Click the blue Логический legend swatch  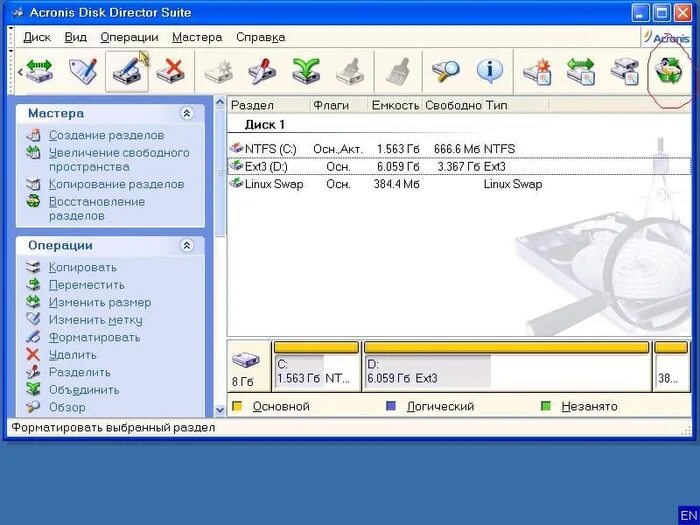coord(391,406)
